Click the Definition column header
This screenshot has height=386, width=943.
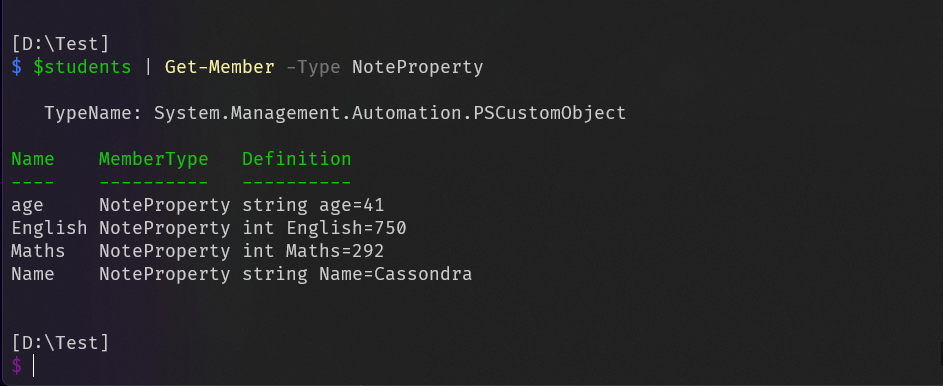pos(296,159)
